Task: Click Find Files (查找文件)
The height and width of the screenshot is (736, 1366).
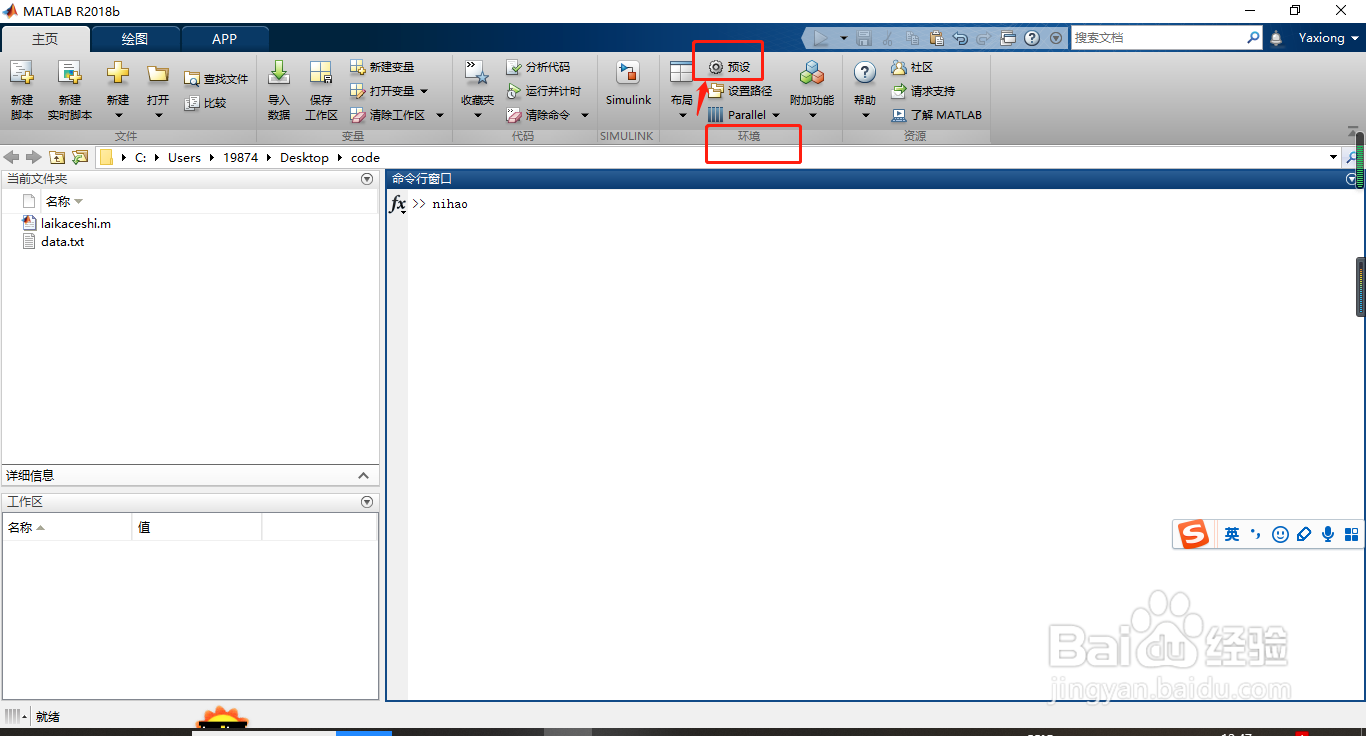Action: pyautogui.click(x=215, y=79)
